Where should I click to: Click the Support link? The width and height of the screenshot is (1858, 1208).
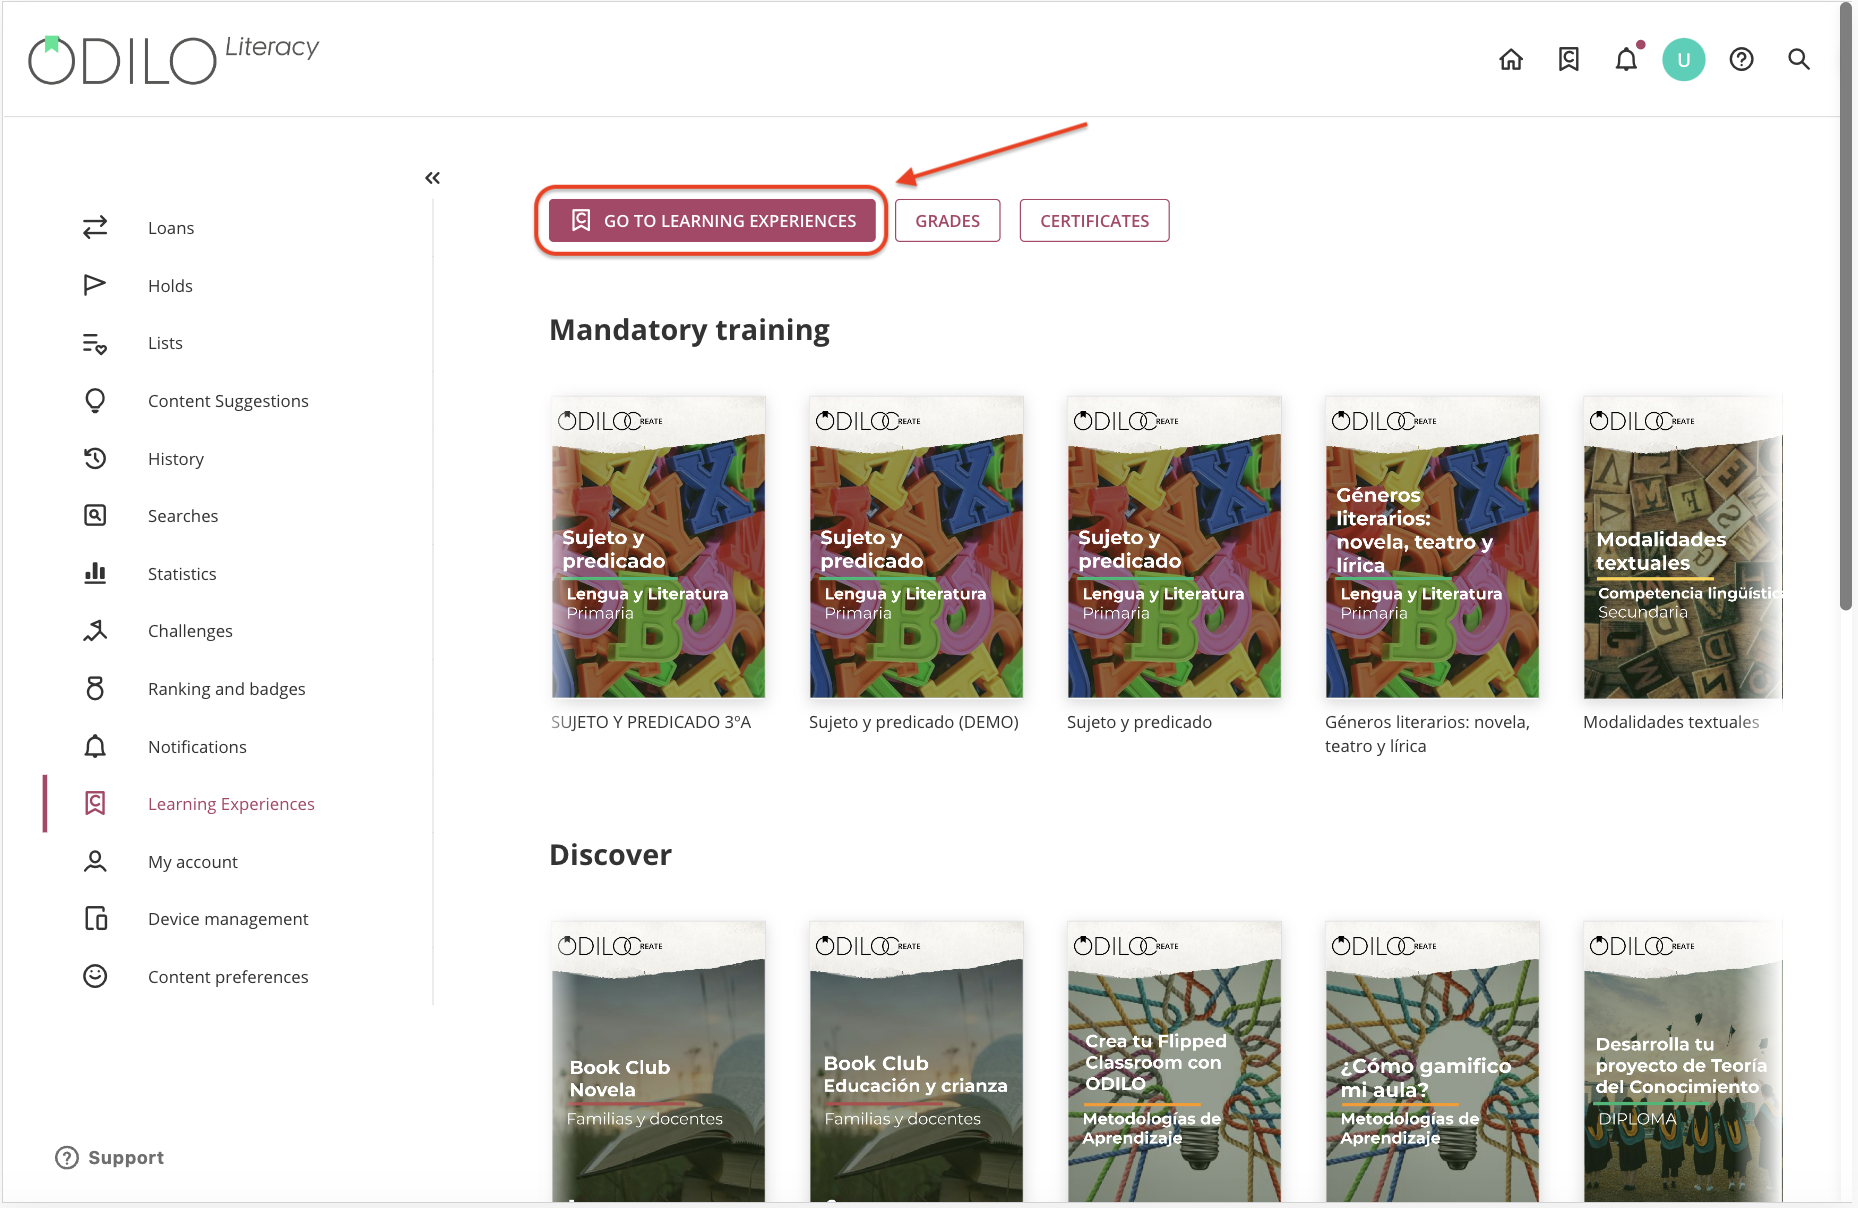126,1158
